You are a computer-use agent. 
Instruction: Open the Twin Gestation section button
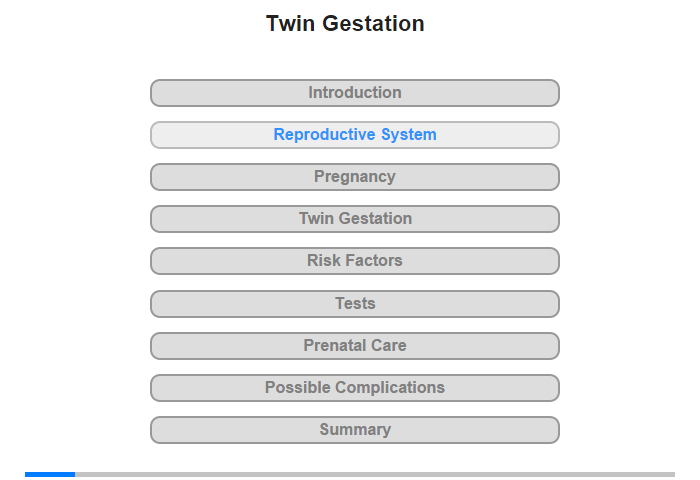coord(354,219)
